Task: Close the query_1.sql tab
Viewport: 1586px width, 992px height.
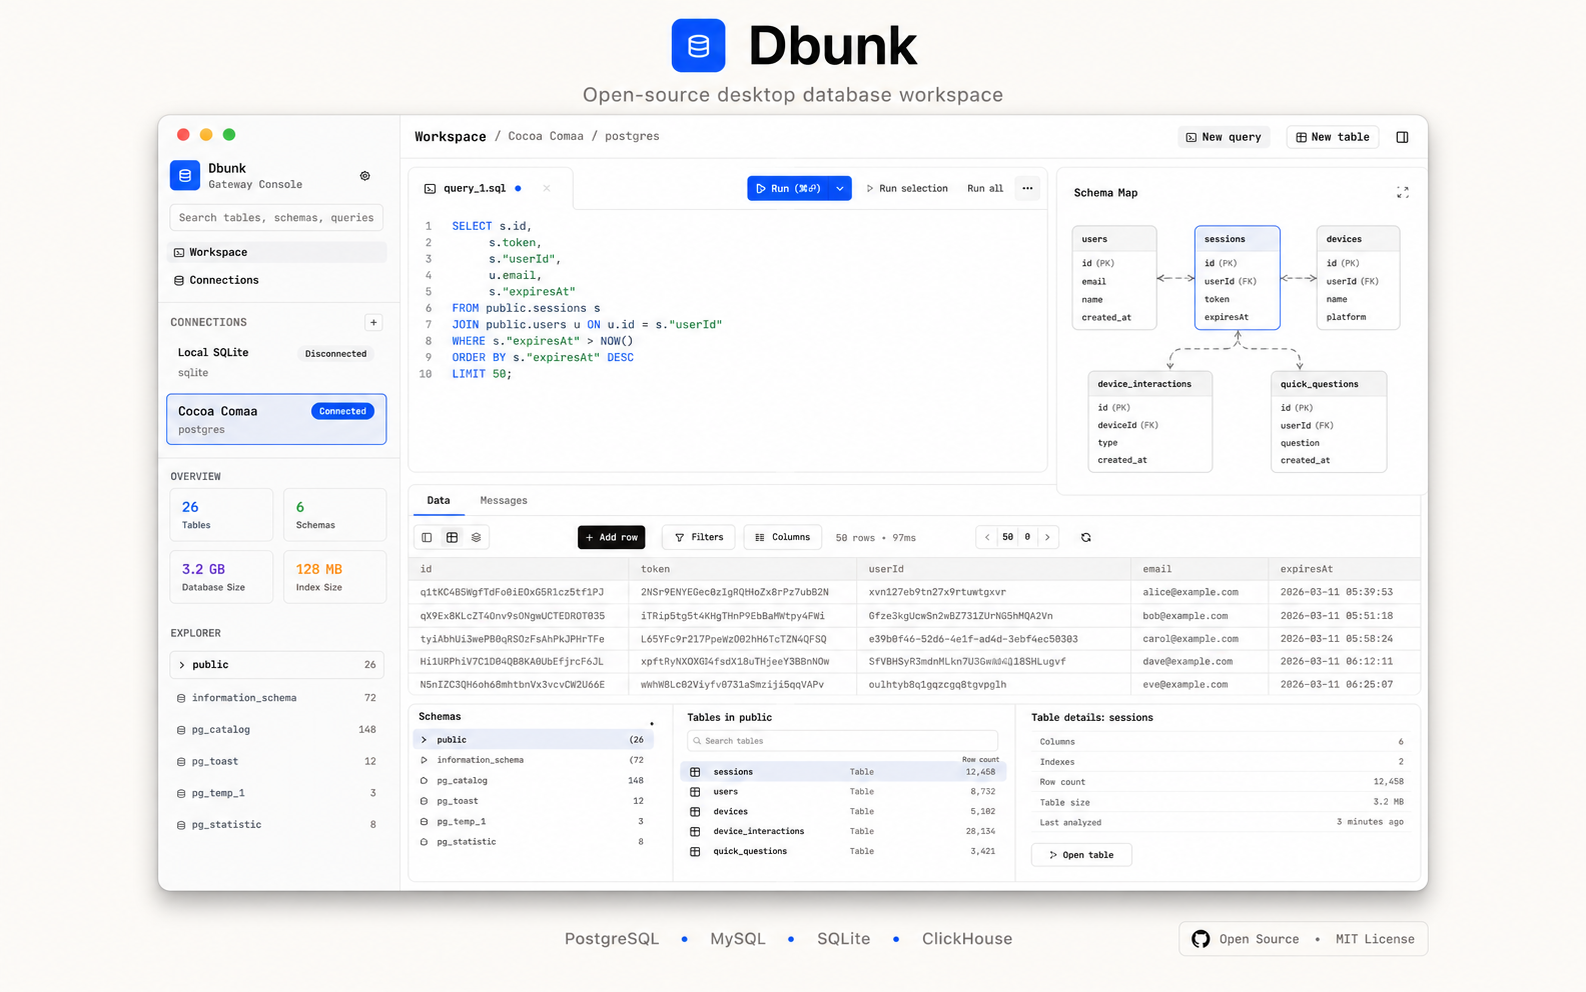Action: (x=547, y=188)
